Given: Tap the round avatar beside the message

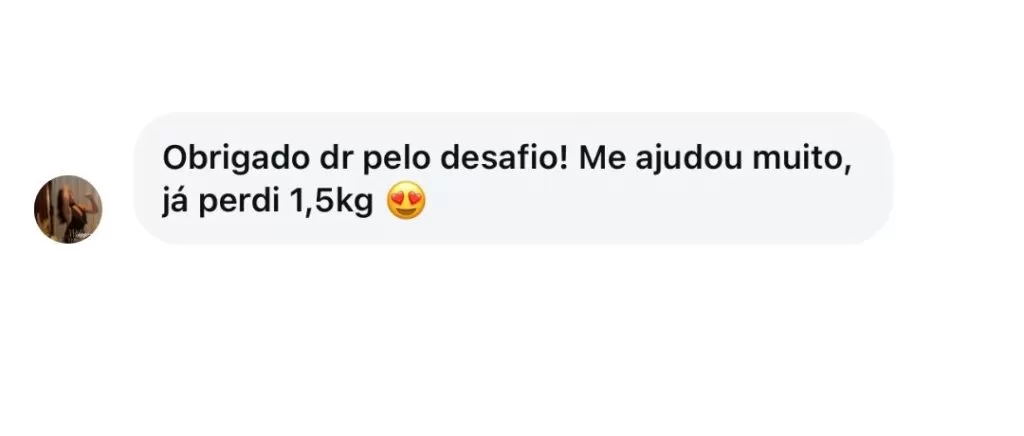Looking at the screenshot, I should point(68,209).
